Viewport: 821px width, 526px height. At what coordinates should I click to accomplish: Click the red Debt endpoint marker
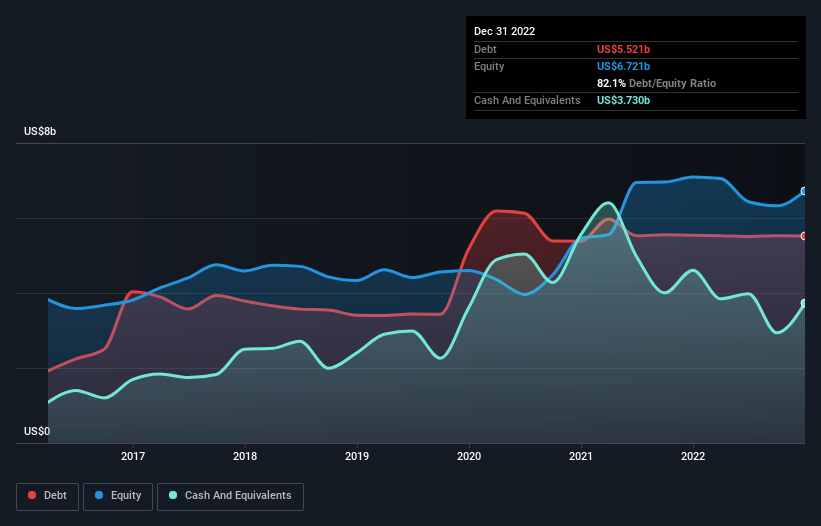tap(804, 236)
